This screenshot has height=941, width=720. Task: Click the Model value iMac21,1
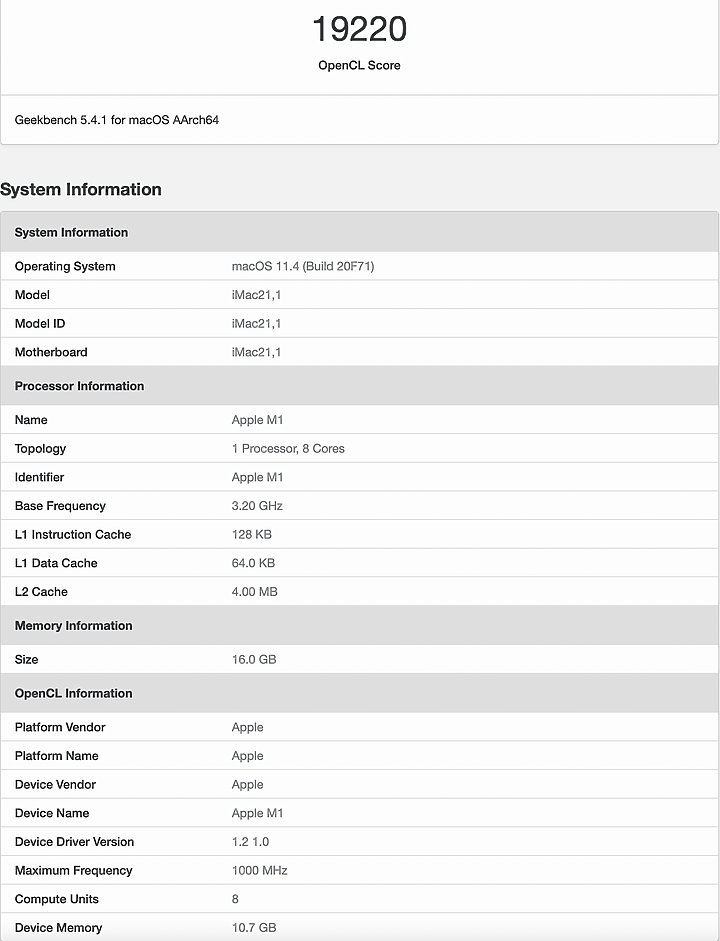256,295
